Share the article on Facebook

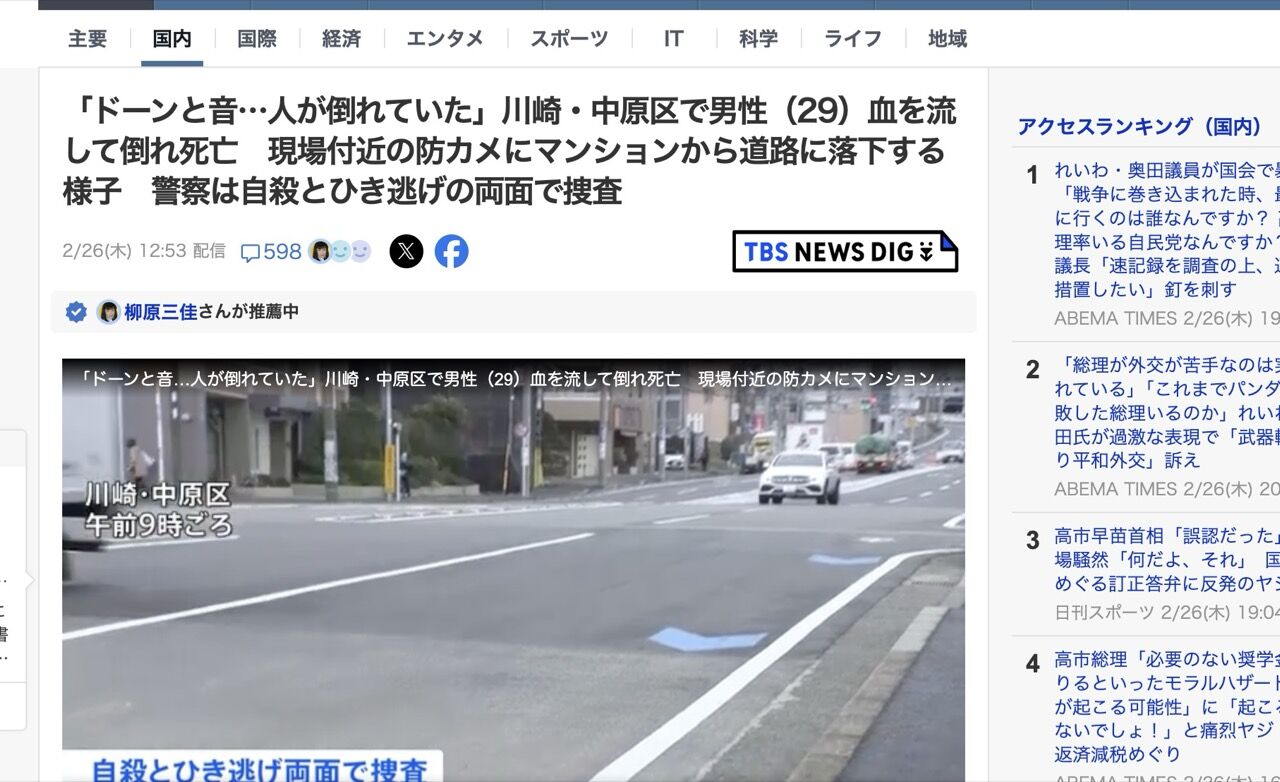pos(451,251)
